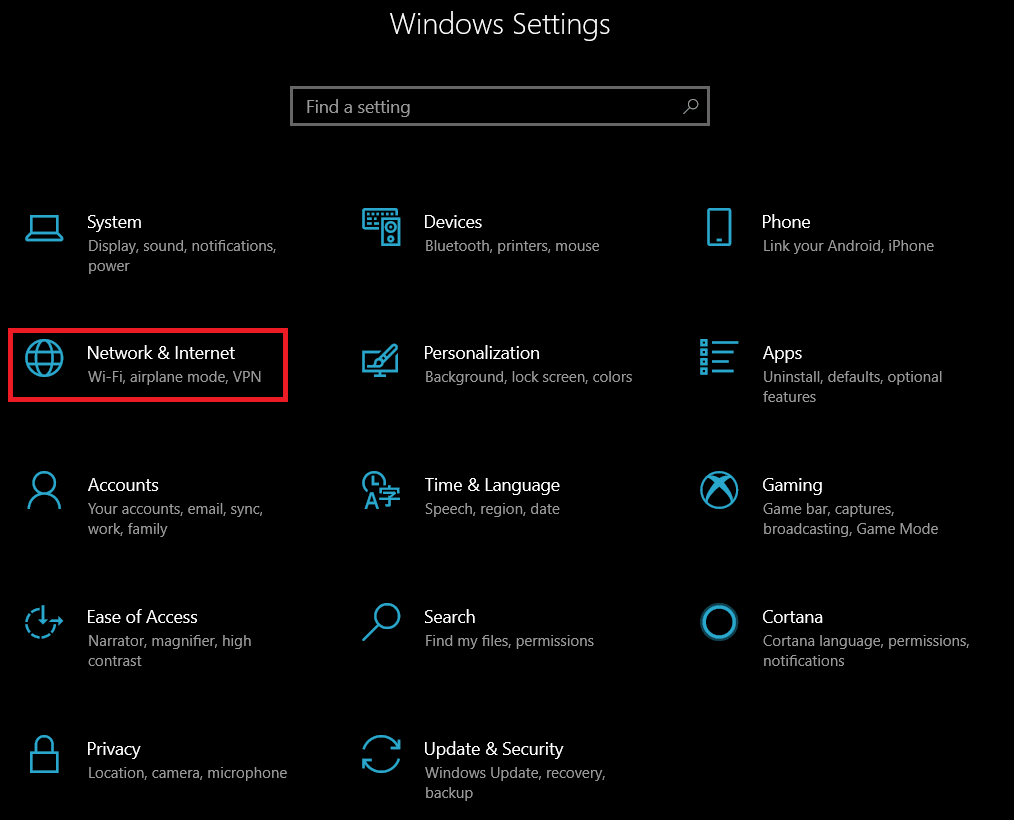Click the Cortana circle icon

[719, 622]
